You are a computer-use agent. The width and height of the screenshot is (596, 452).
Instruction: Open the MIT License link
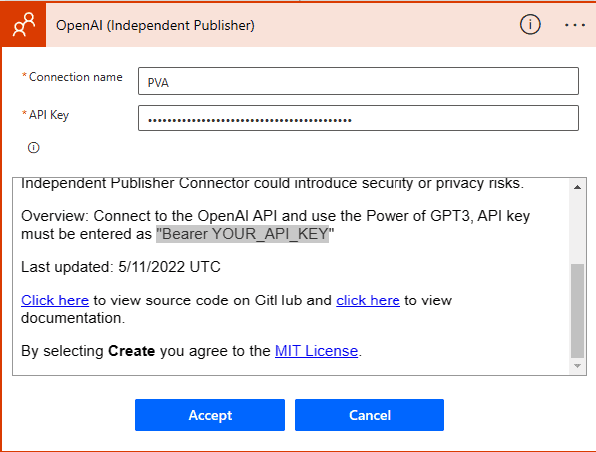[317, 351]
